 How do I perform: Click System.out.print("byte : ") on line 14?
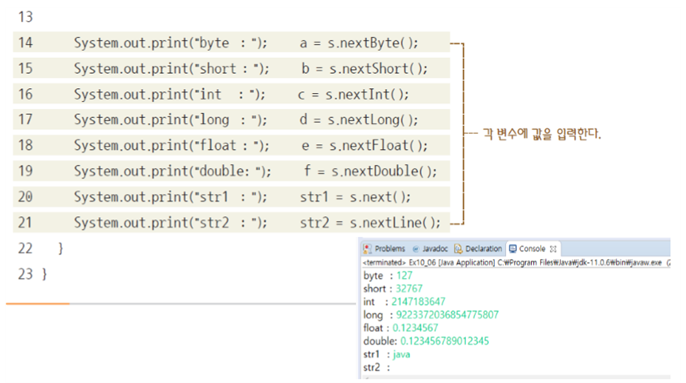[x=170, y=43]
